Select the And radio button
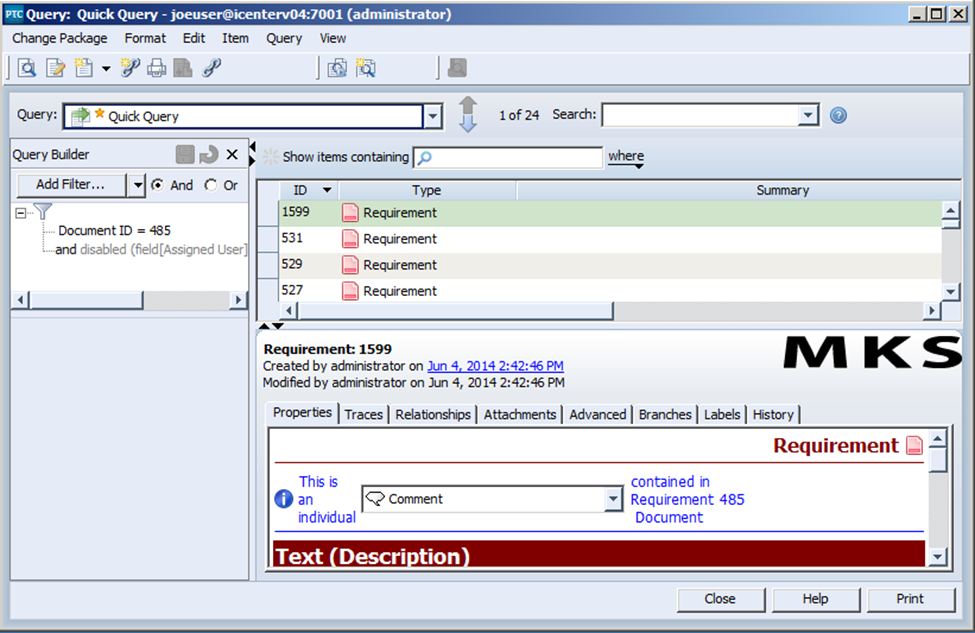 [x=158, y=185]
